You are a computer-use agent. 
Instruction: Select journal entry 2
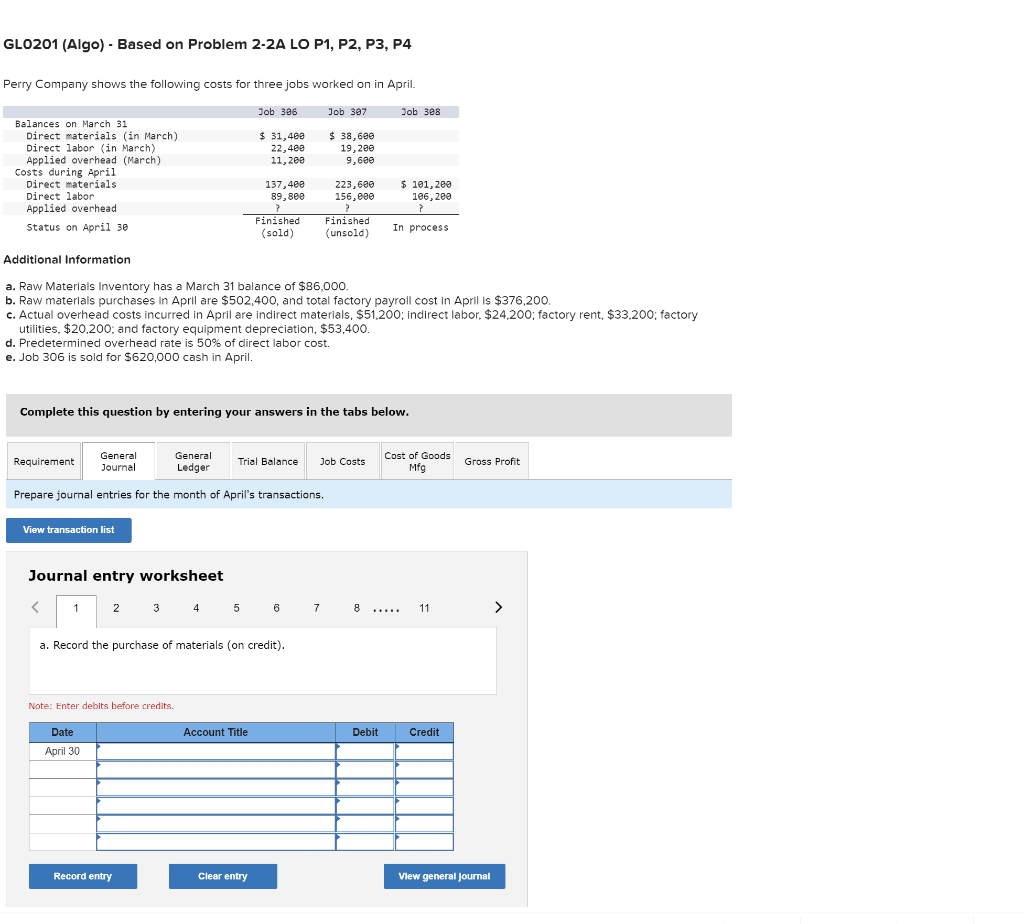[116, 609]
